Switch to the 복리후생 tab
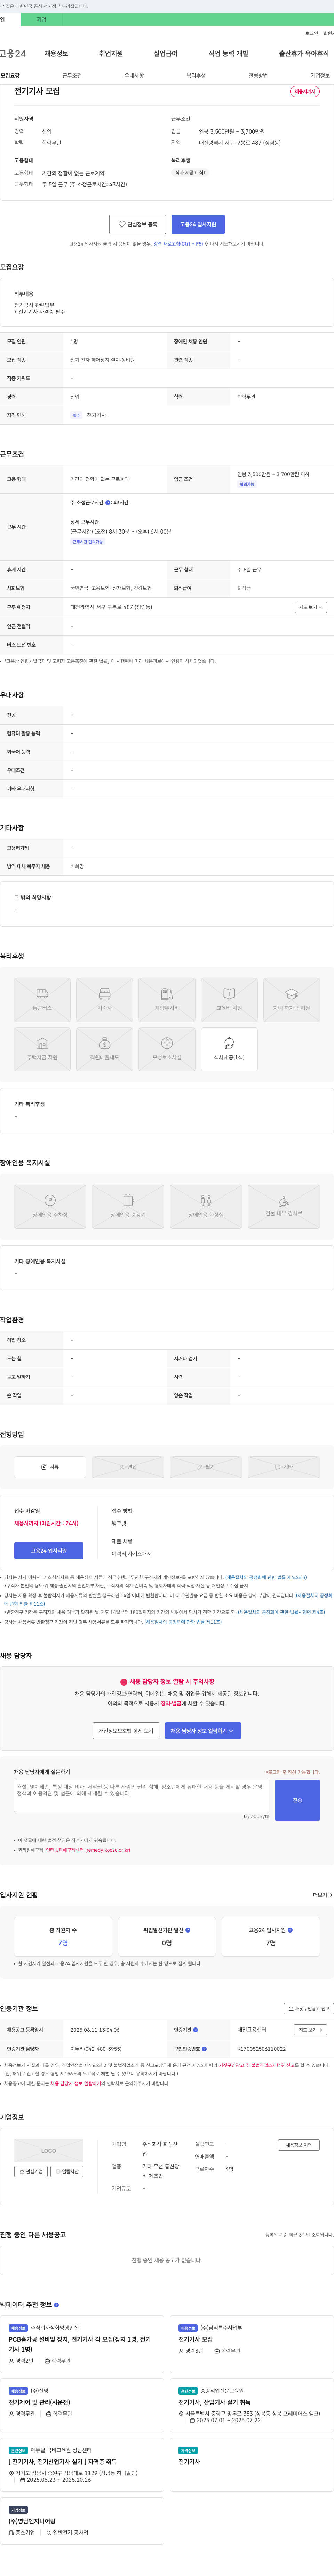Screen dimensions: 334x2576 click(196, 76)
